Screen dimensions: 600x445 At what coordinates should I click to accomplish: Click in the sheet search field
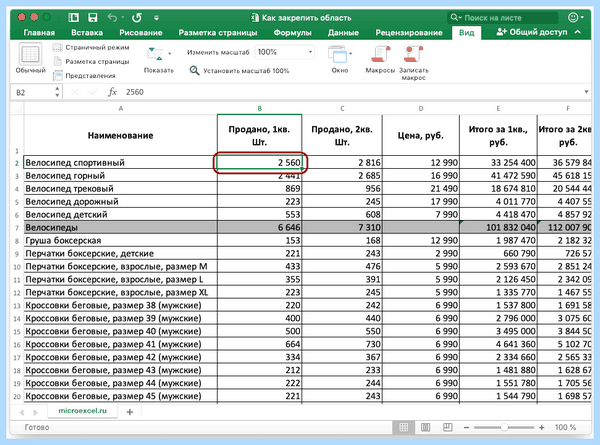(502, 18)
